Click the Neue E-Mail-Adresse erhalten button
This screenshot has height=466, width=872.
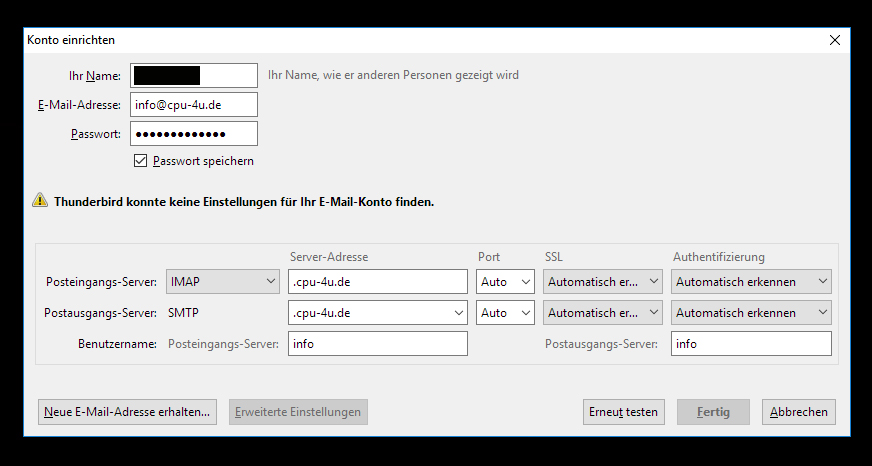[128, 412]
